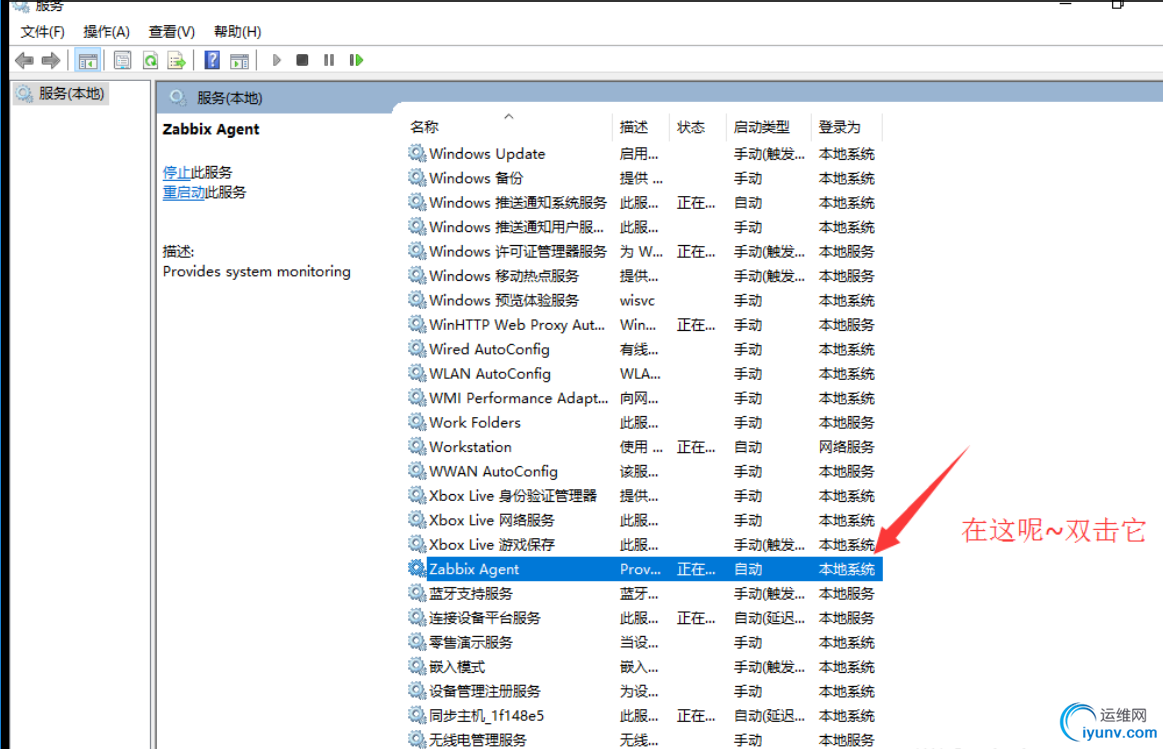Screen dimensions: 1163x749
Task: Select the 零售演示服务 row
Action: coord(644,642)
